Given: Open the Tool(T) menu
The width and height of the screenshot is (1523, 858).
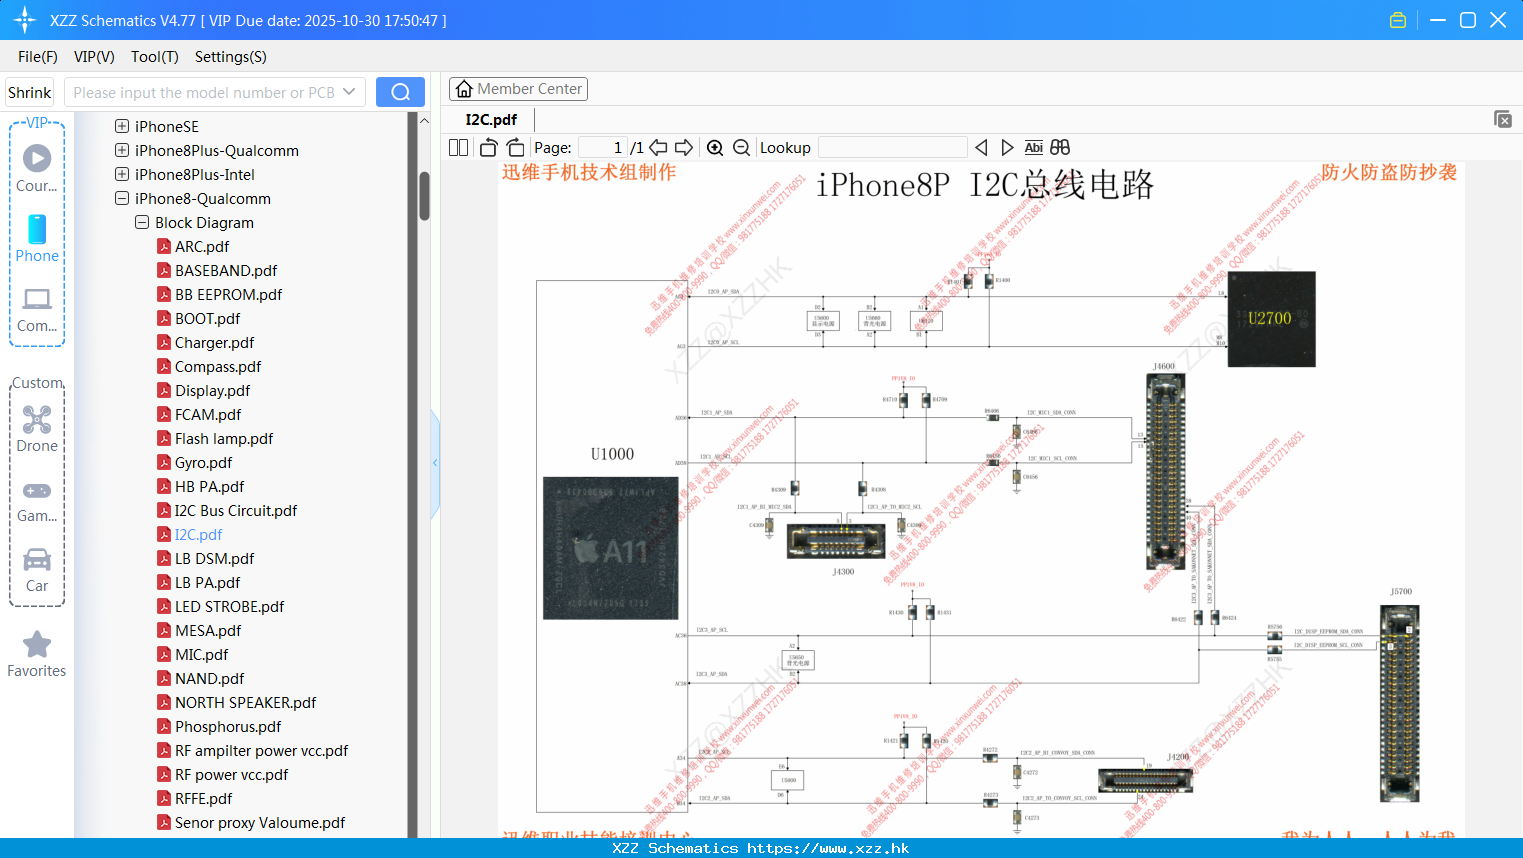Looking at the screenshot, I should point(155,57).
